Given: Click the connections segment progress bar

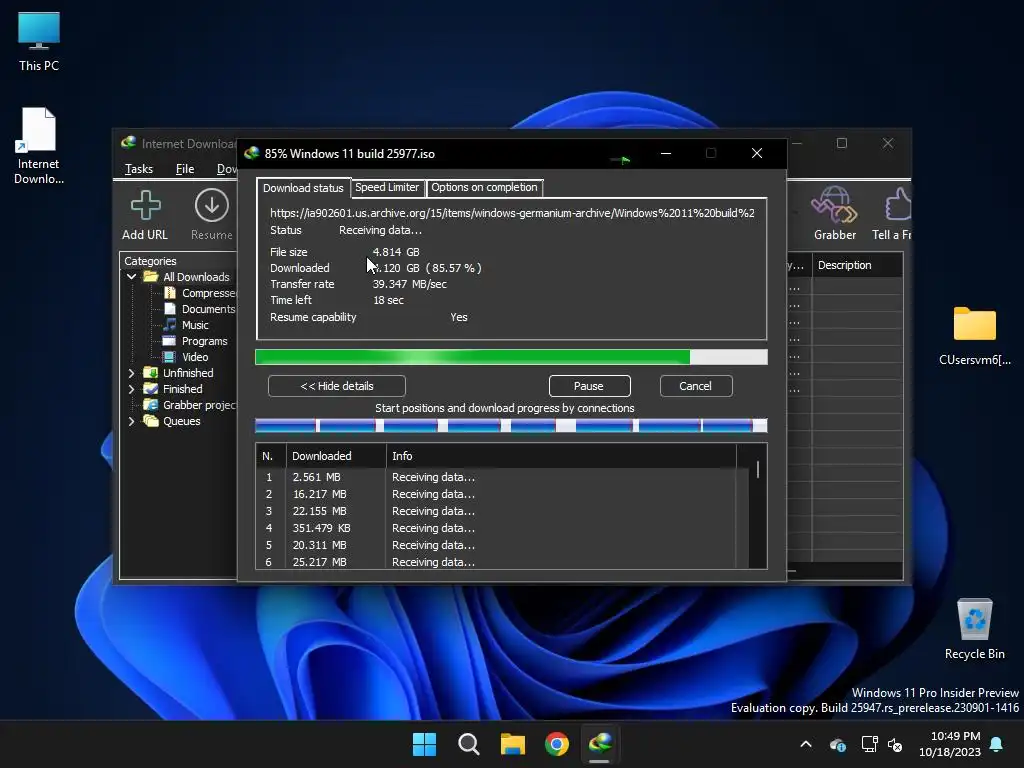Looking at the screenshot, I should tap(511, 426).
